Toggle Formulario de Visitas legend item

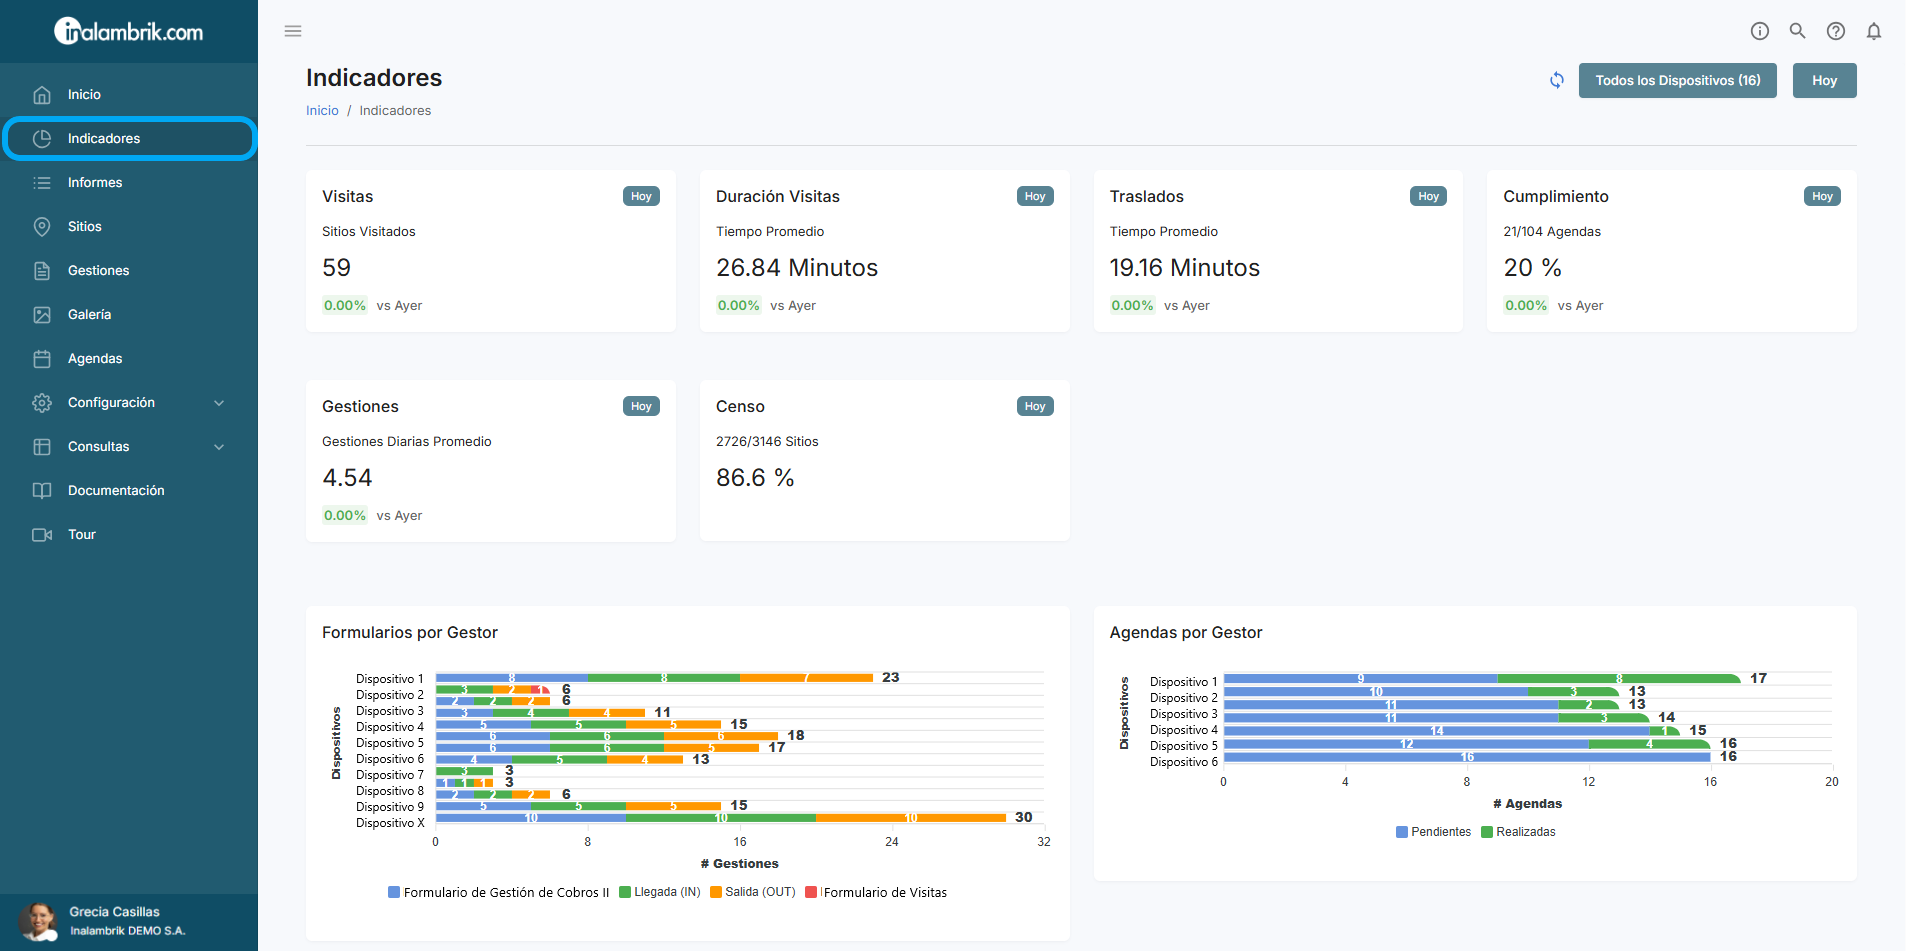pos(876,892)
